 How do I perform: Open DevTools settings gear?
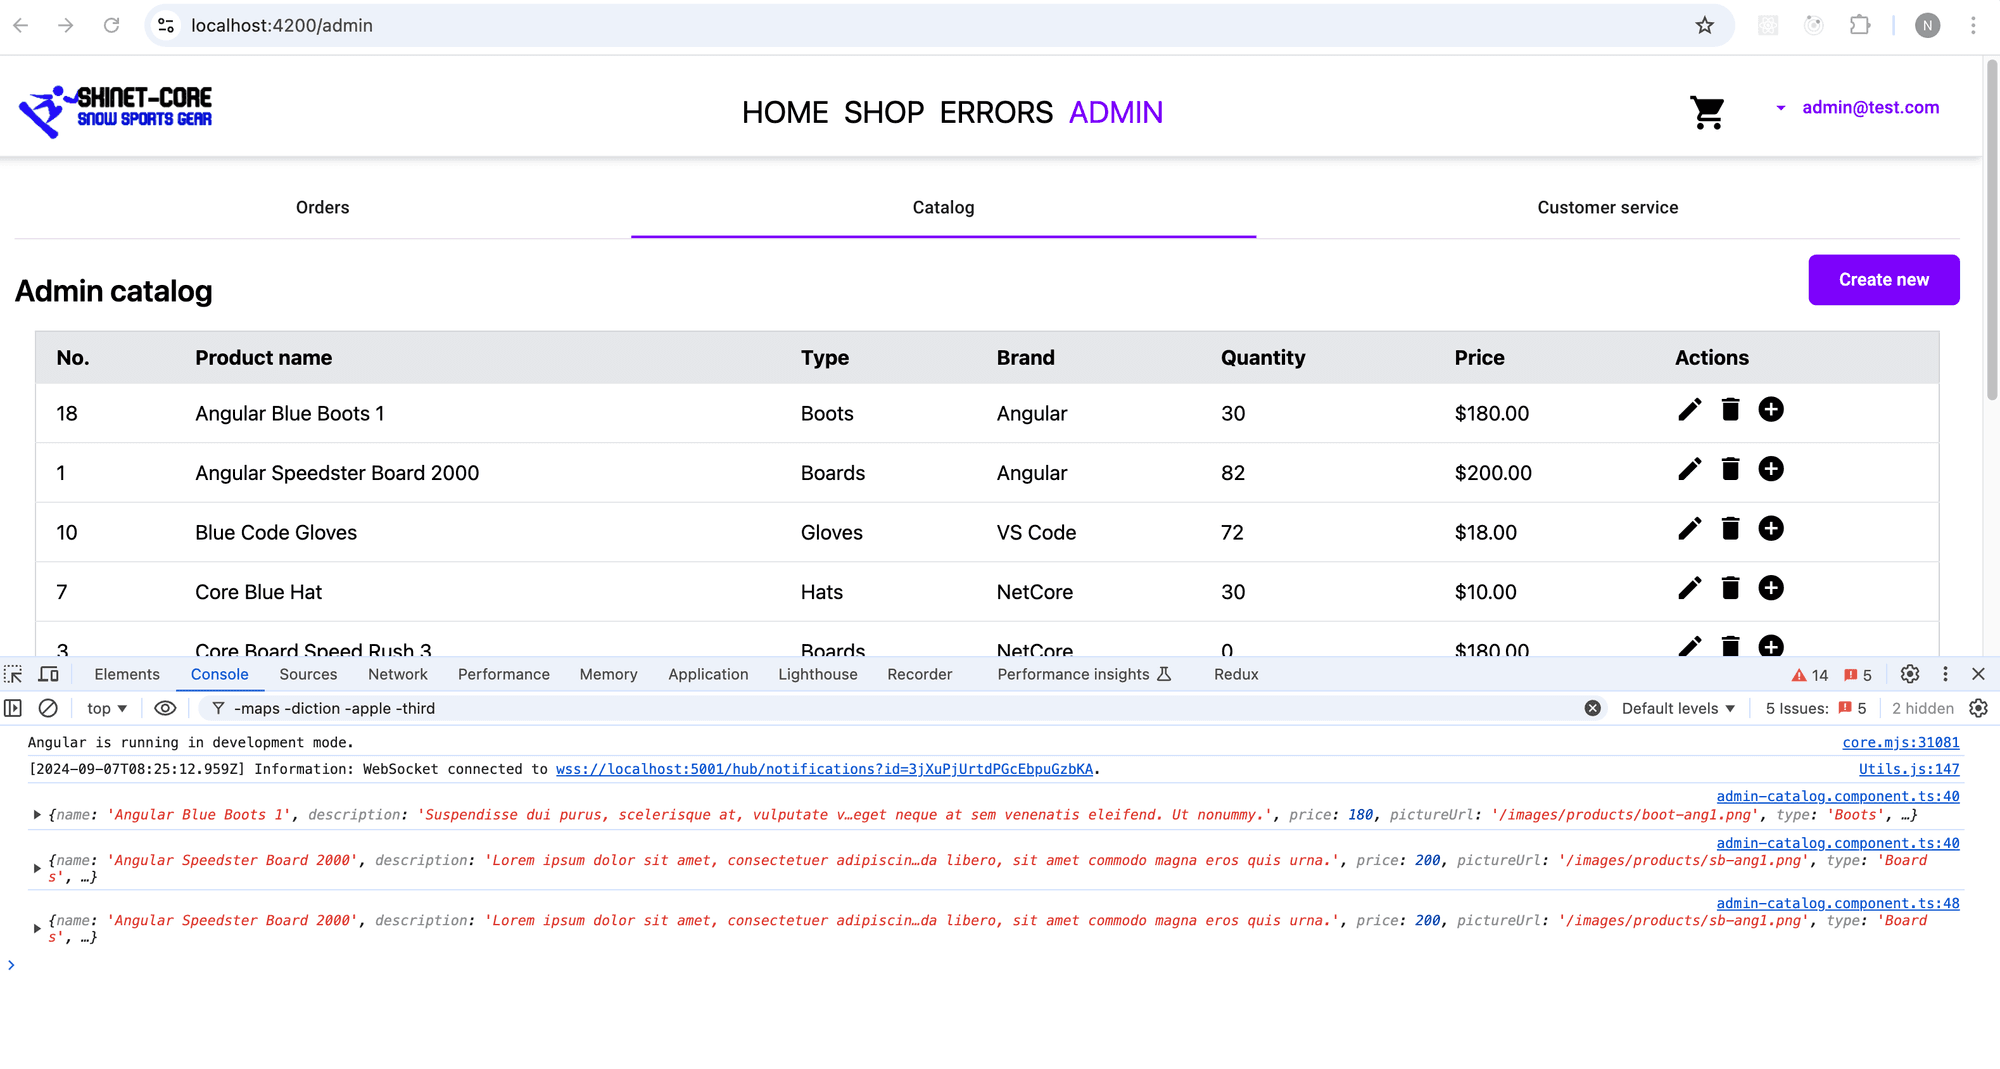click(1909, 674)
